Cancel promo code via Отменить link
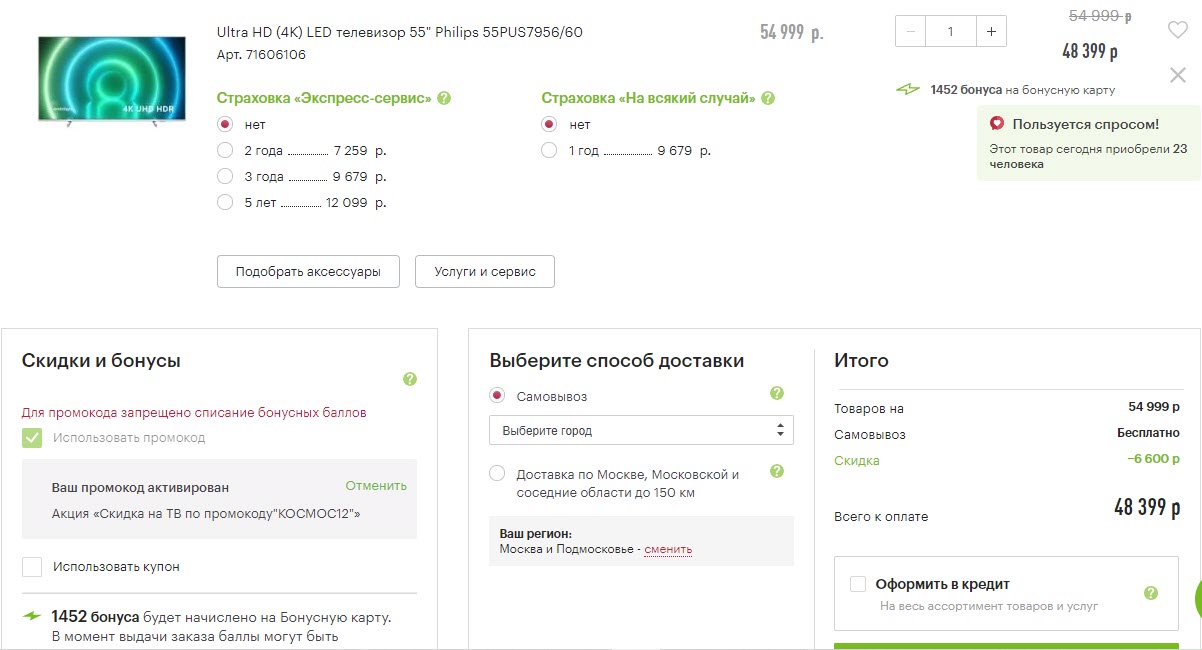 pos(376,485)
